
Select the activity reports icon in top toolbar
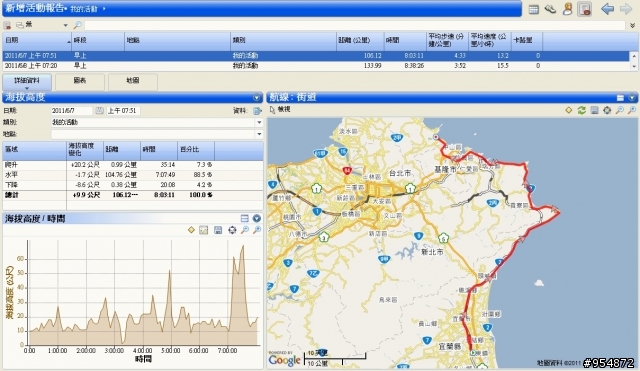[x=584, y=9]
